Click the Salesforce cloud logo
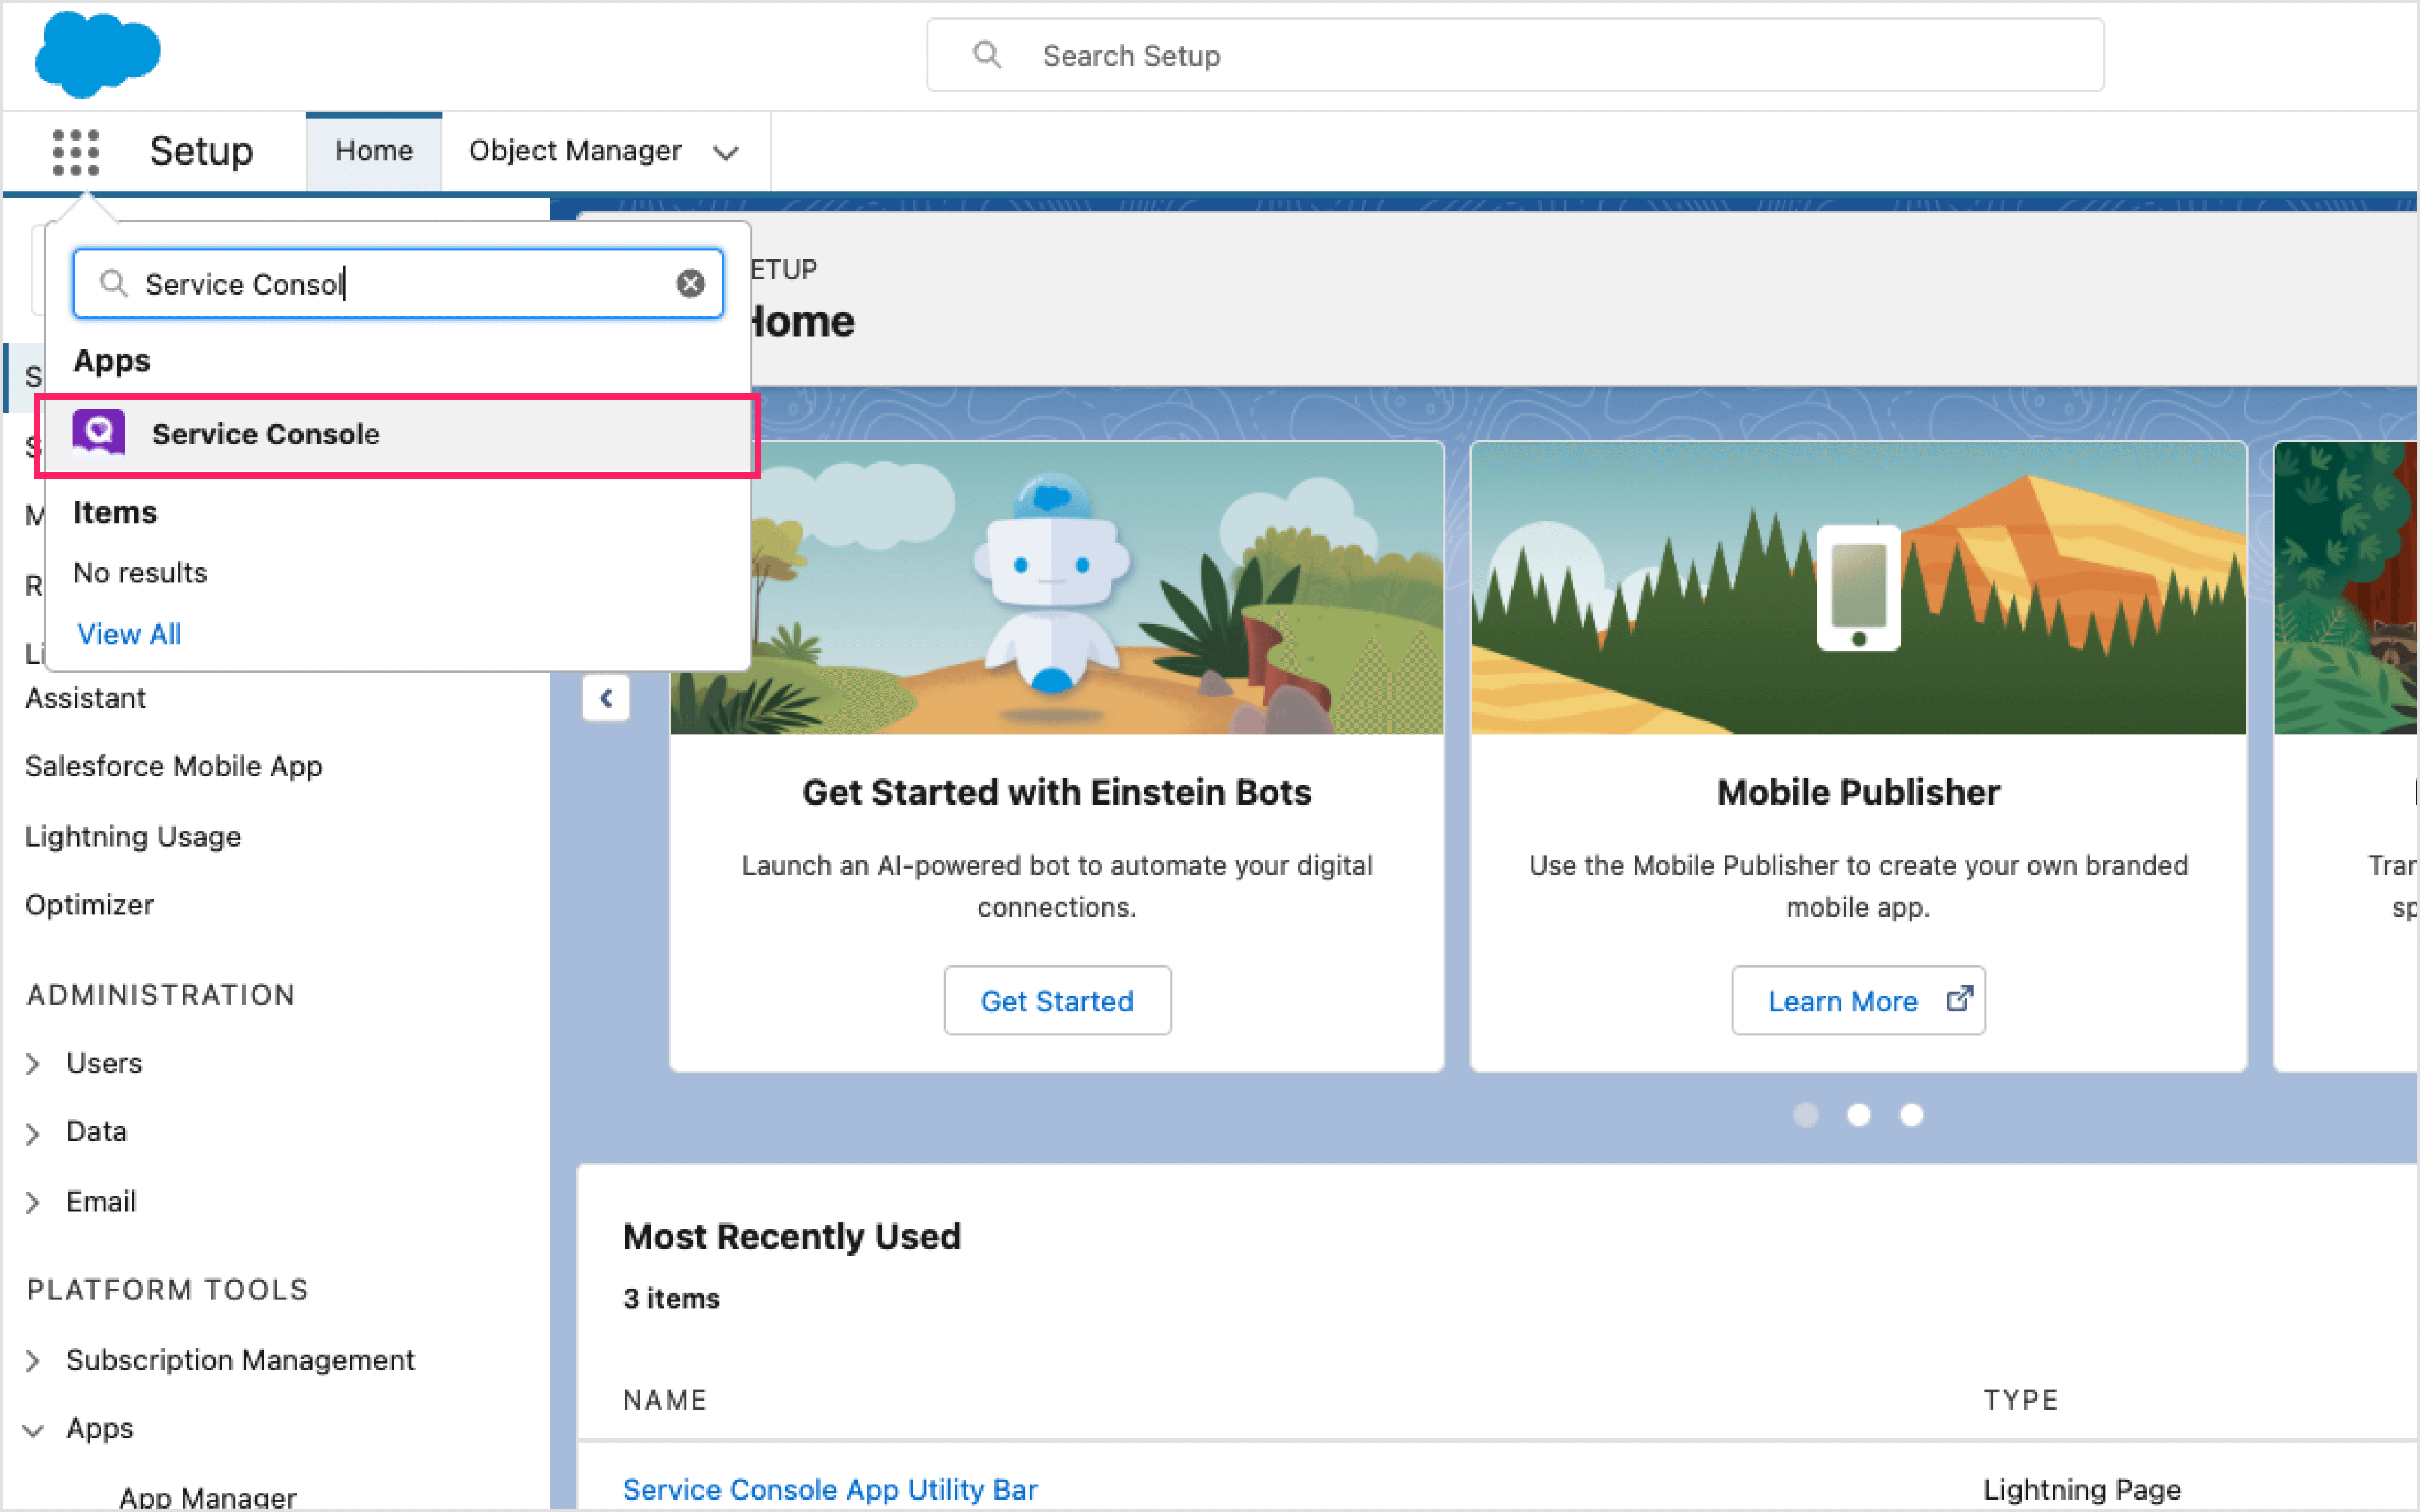The height and width of the screenshot is (1512, 2420). 98,55
